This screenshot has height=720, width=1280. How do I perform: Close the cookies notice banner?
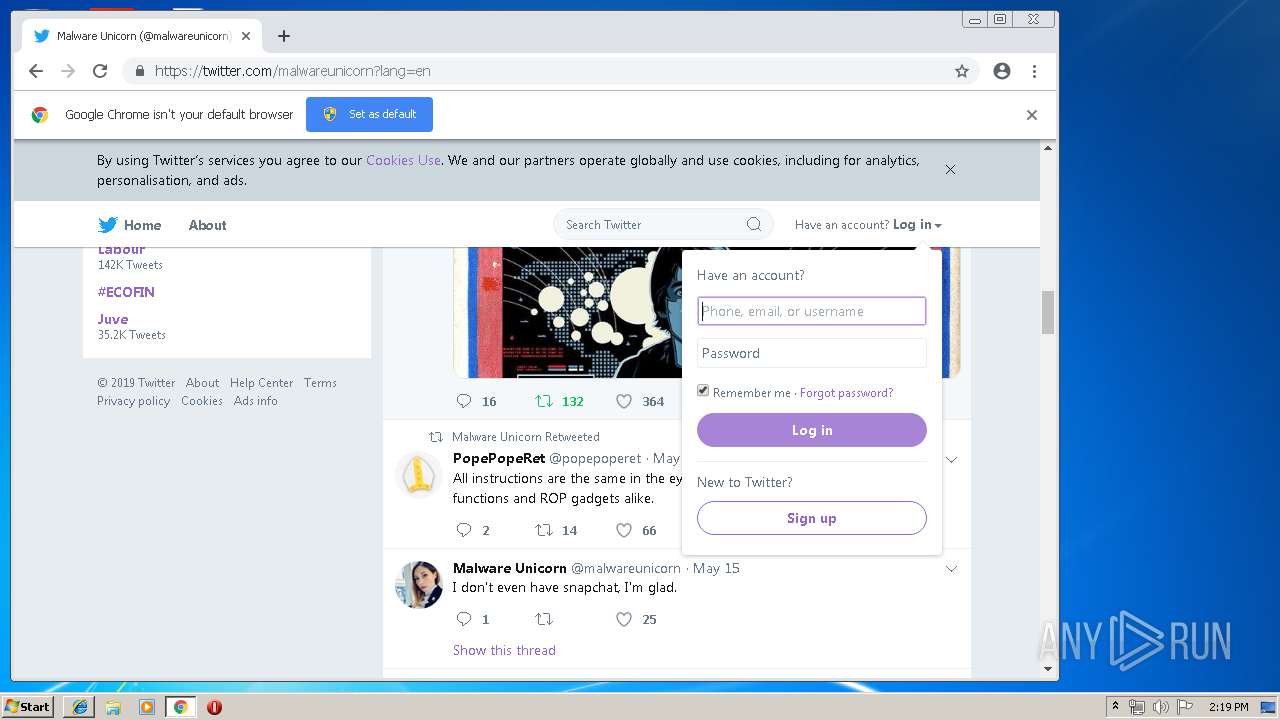(951, 169)
